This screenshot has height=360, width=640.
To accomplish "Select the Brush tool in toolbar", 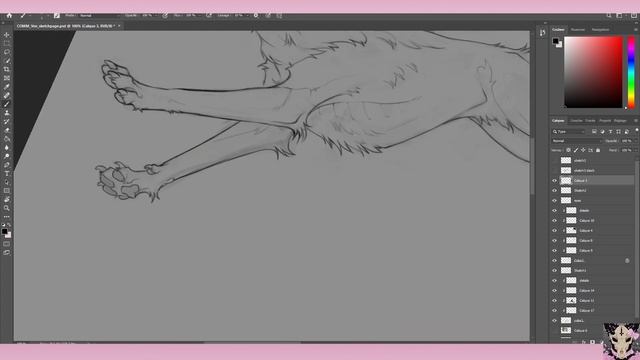I will pyautogui.click(x=7, y=104).
